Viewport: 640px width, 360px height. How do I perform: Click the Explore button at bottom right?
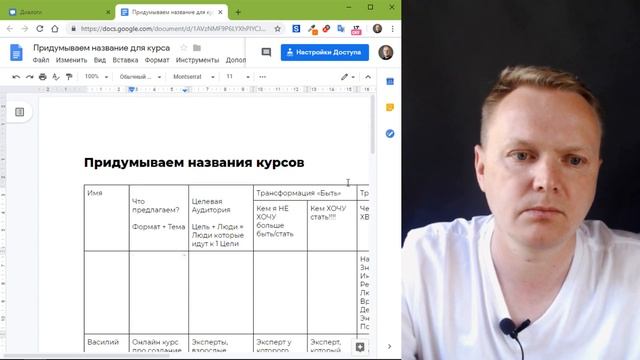(x=360, y=347)
